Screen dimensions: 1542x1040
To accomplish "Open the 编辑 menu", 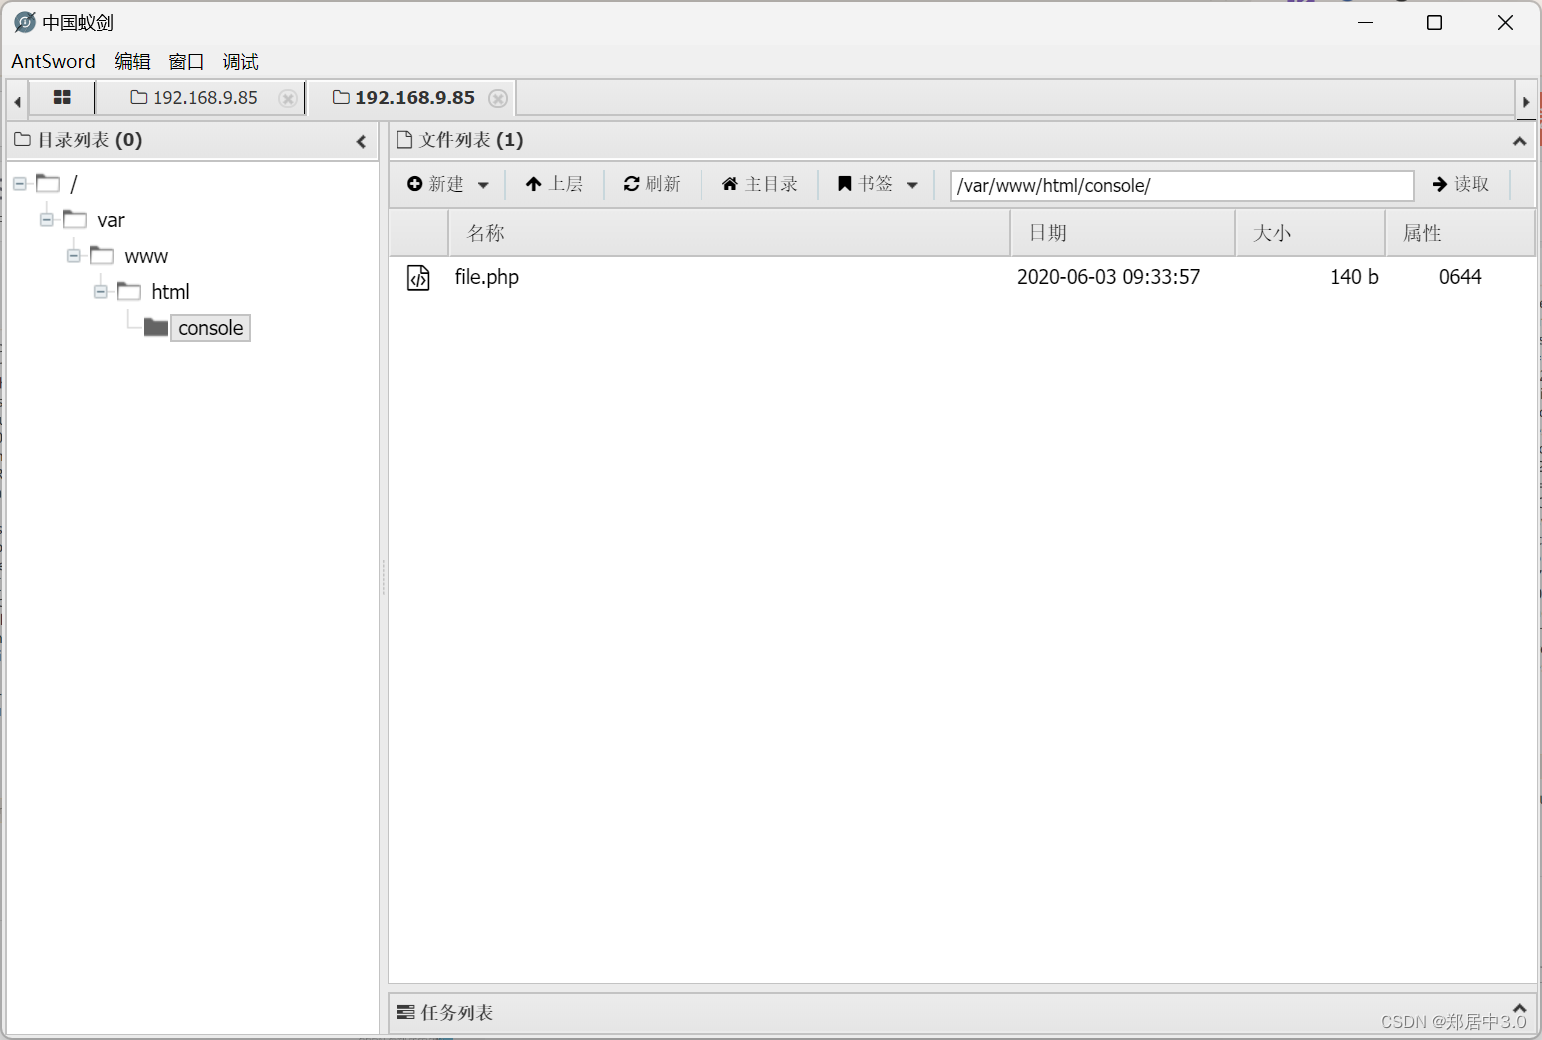I will pyautogui.click(x=132, y=61).
